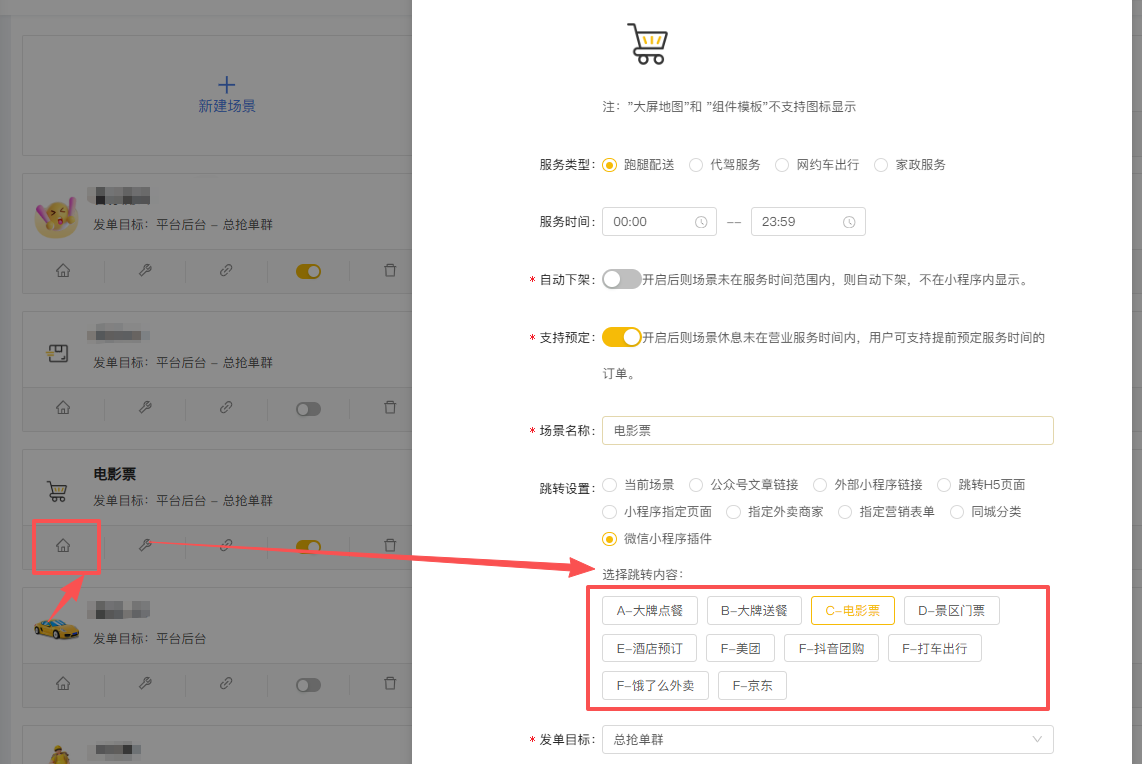Toggle the yellow switch in 电影票 row
The height and width of the screenshot is (764, 1142).
point(308,546)
